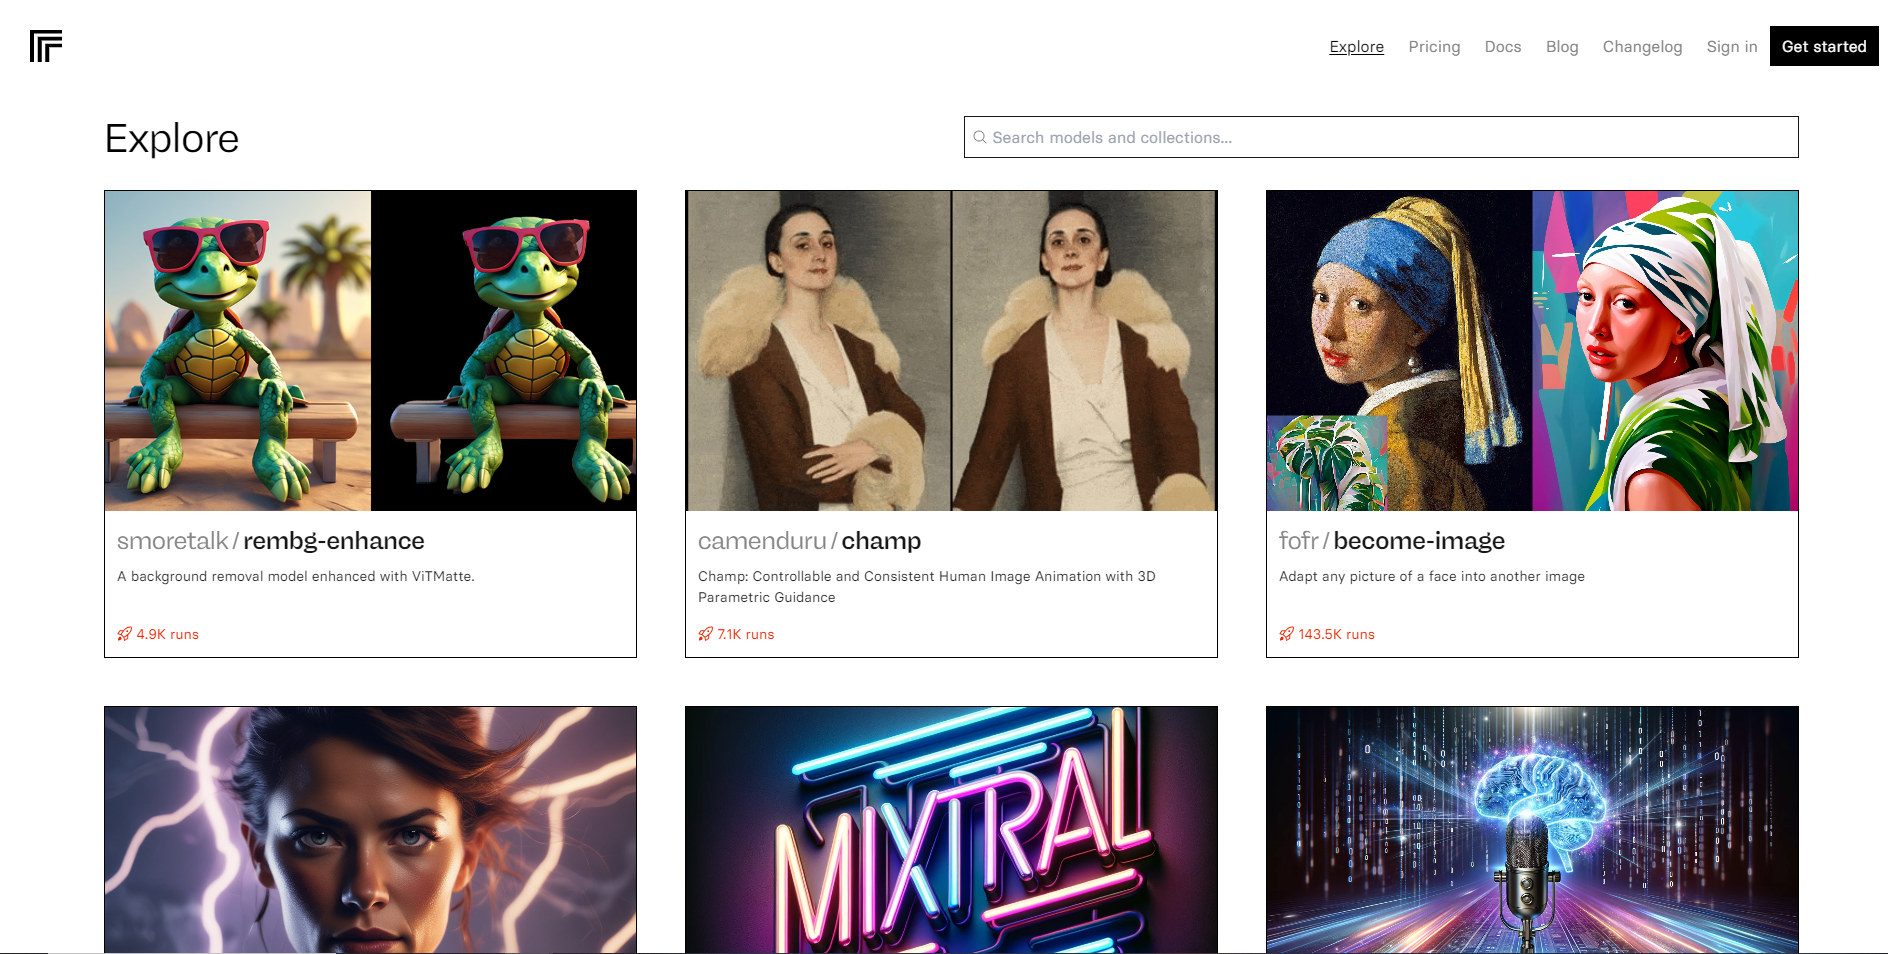Image resolution: width=1888 pixels, height=954 pixels.
Task: Click the search magnifier icon
Action: pos(980,137)
